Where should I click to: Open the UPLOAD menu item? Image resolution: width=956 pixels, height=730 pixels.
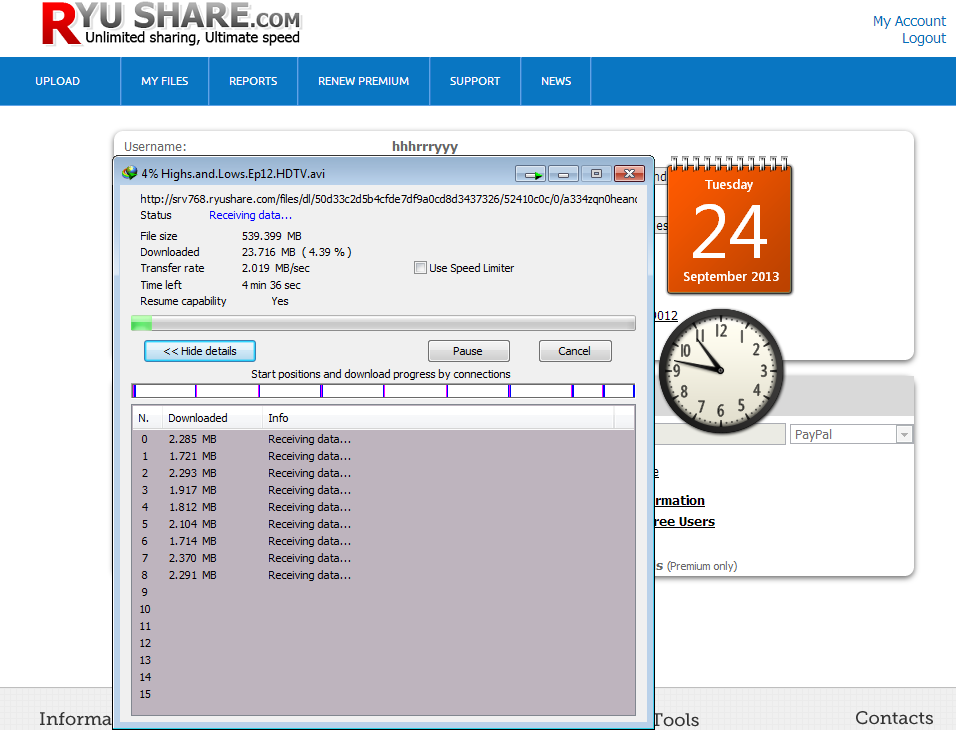coord(57,81)
